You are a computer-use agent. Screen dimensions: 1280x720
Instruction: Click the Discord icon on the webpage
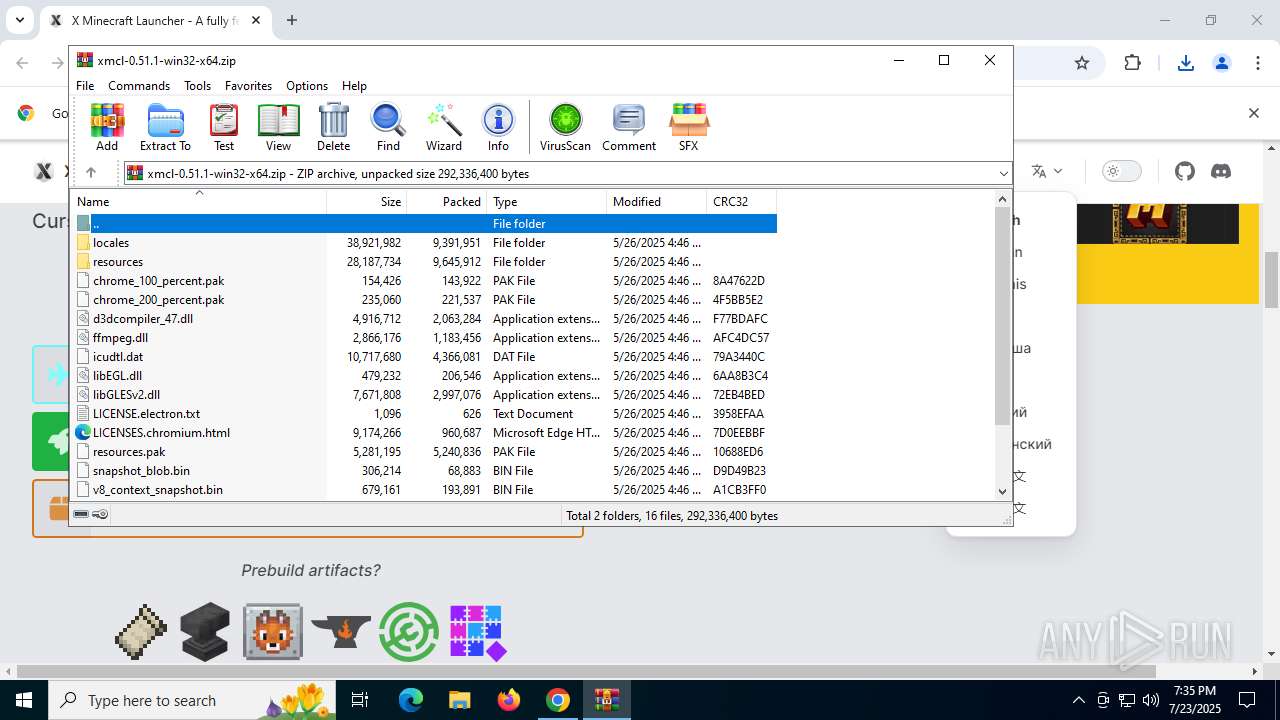(1221, 171)
